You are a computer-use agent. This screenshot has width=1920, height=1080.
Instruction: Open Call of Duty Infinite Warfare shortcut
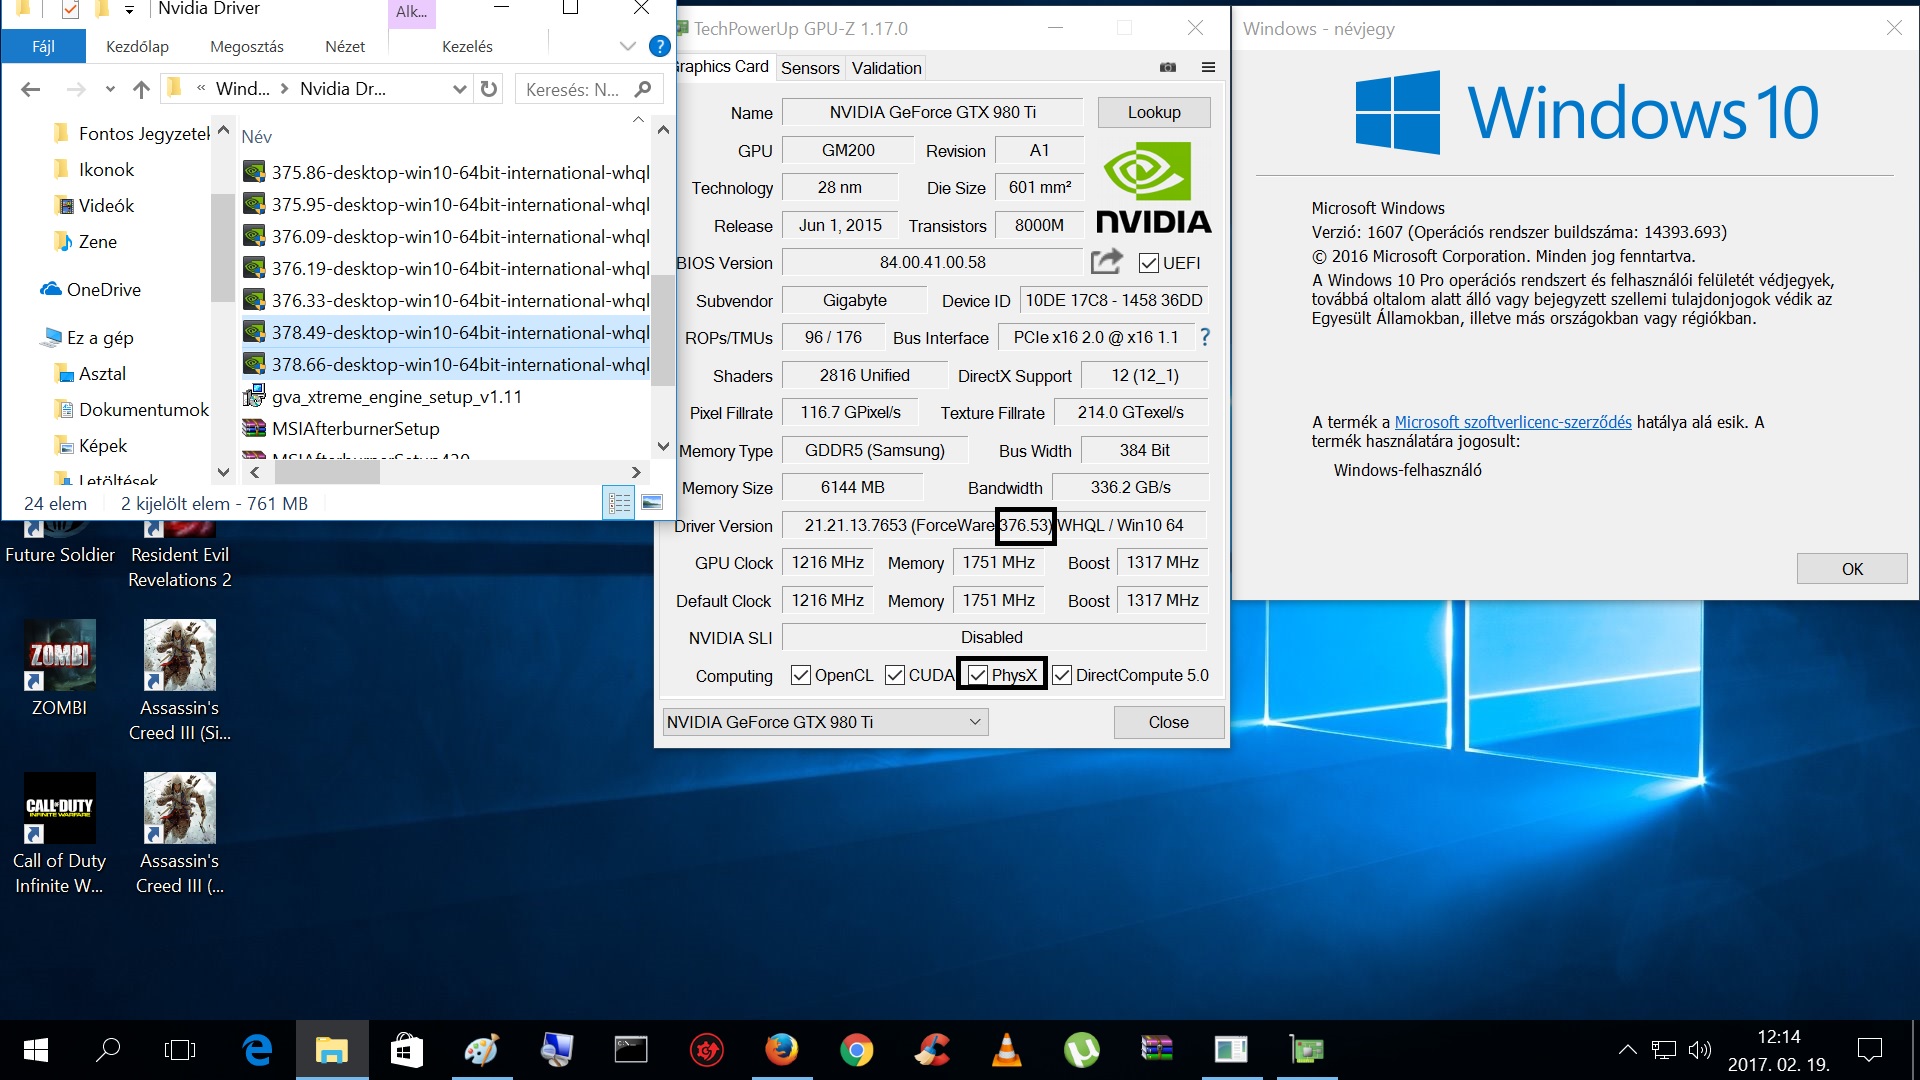[60, 834]
